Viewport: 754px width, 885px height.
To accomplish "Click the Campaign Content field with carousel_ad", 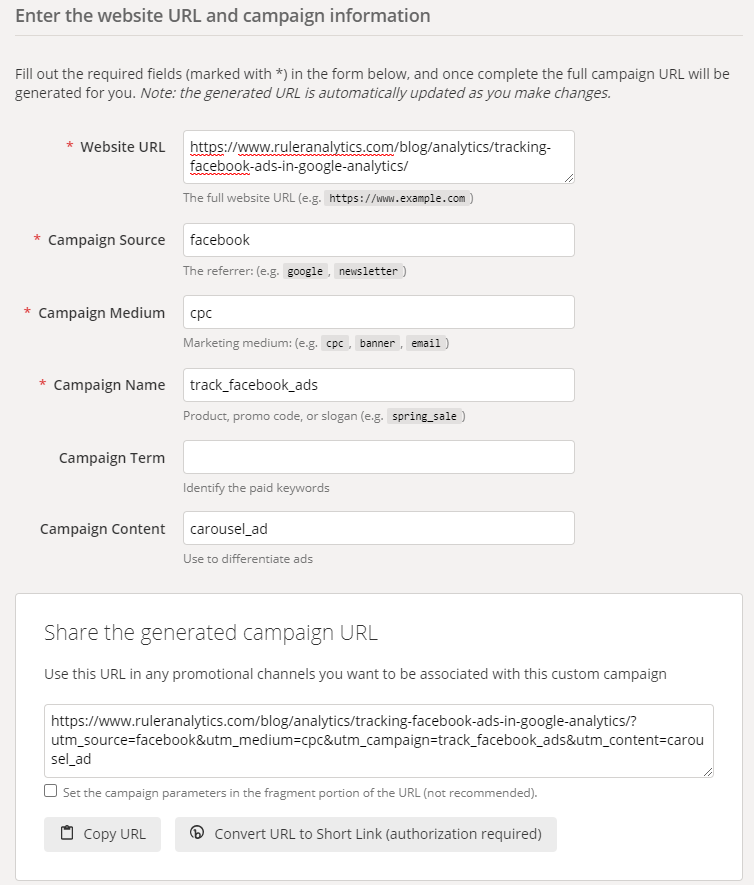I will click(x=378, y=528).
